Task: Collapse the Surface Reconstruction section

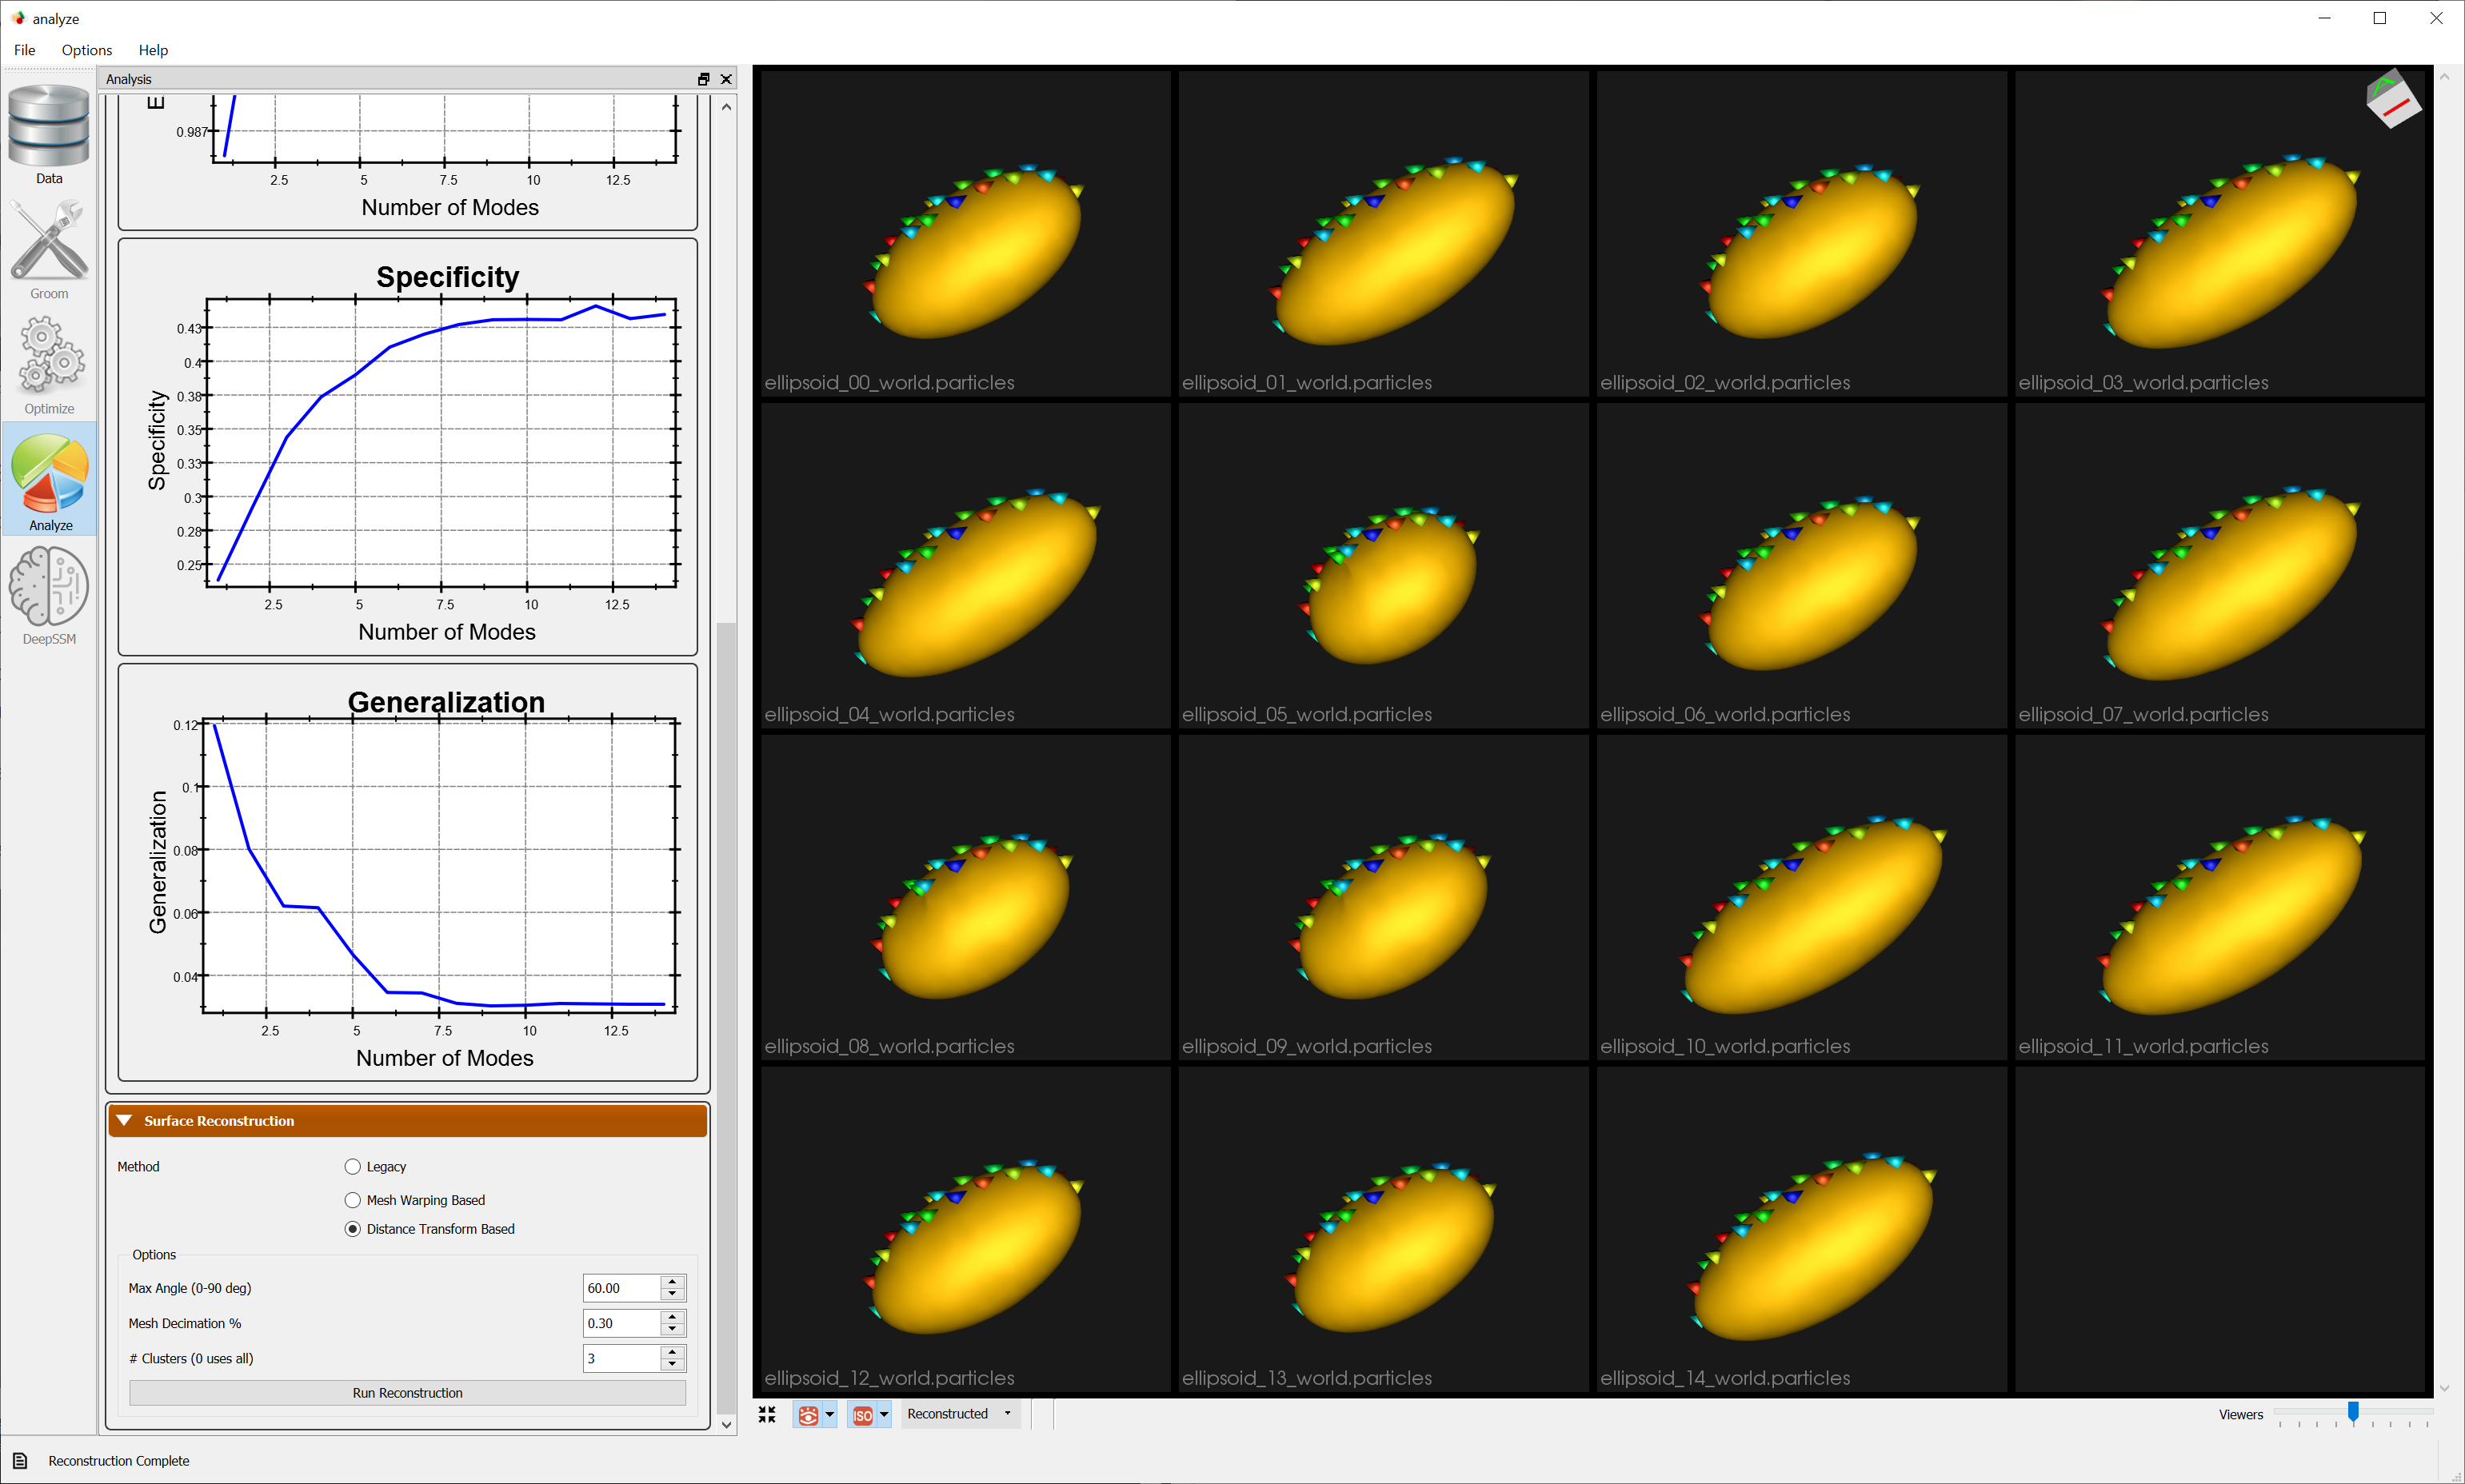Action: tap(124, 1120)
